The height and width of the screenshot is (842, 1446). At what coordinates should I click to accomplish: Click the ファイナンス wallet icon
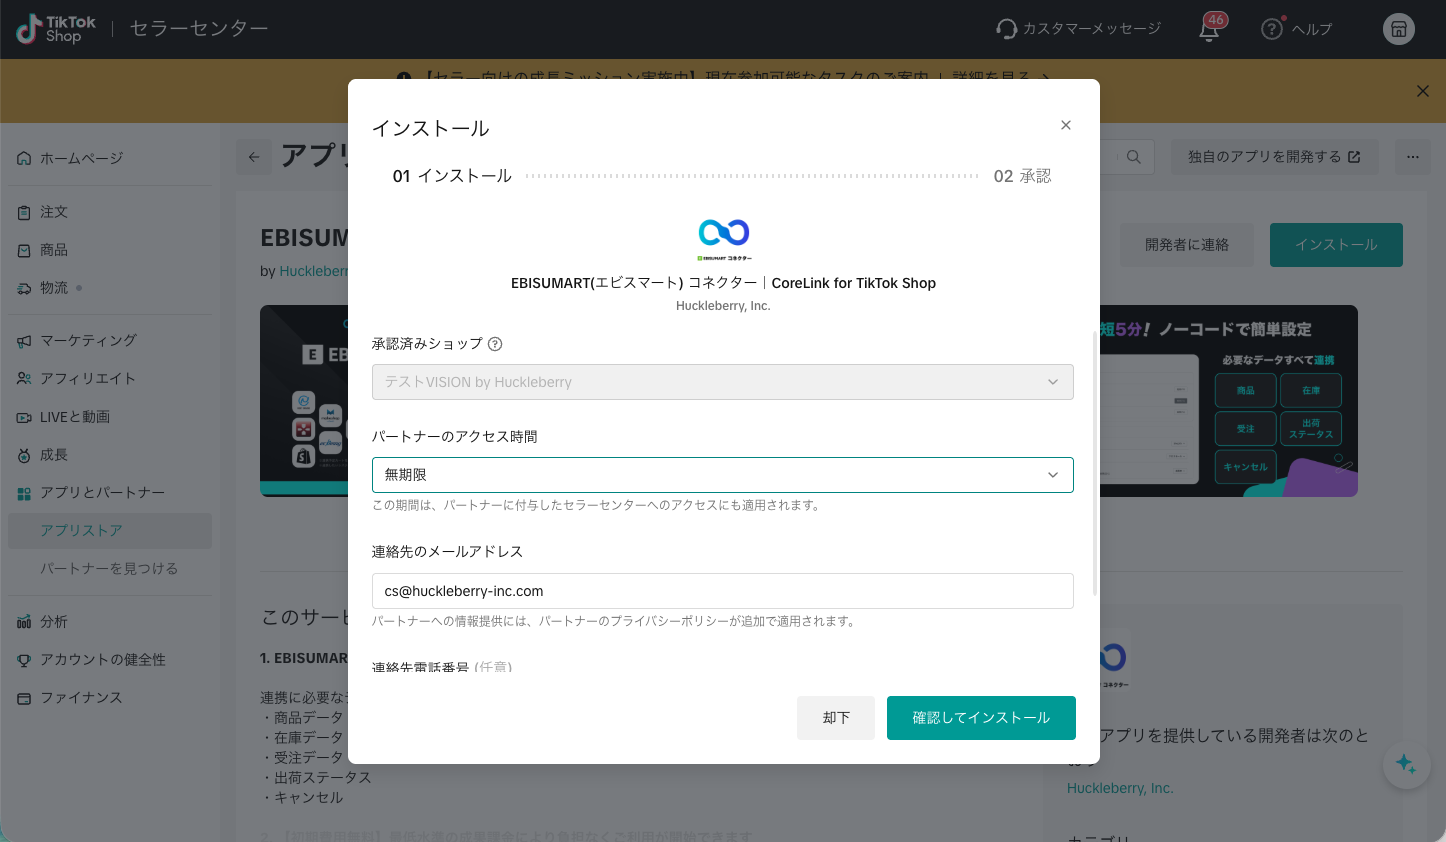point(24,698)
